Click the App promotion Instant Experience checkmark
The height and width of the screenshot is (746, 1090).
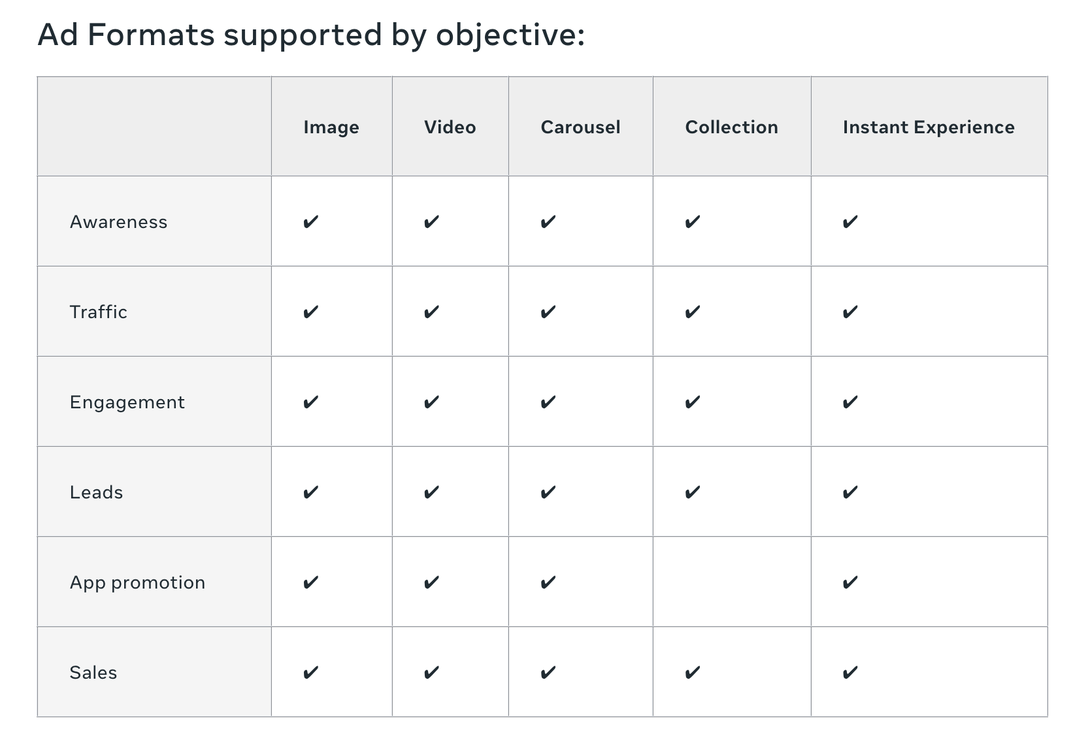click(850, 582)
